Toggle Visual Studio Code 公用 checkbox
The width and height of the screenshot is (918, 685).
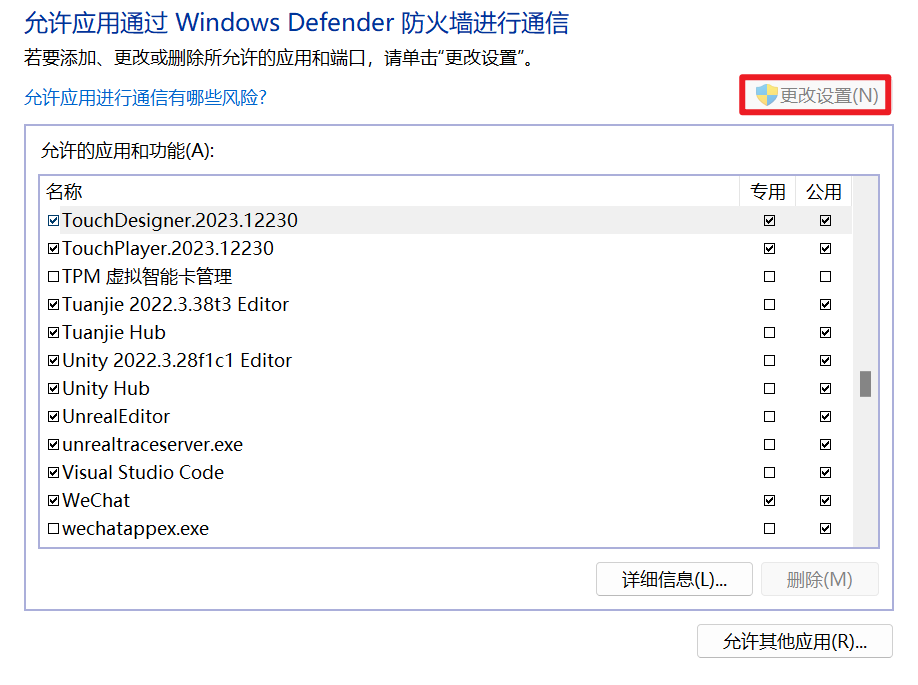tap(825, 472)
